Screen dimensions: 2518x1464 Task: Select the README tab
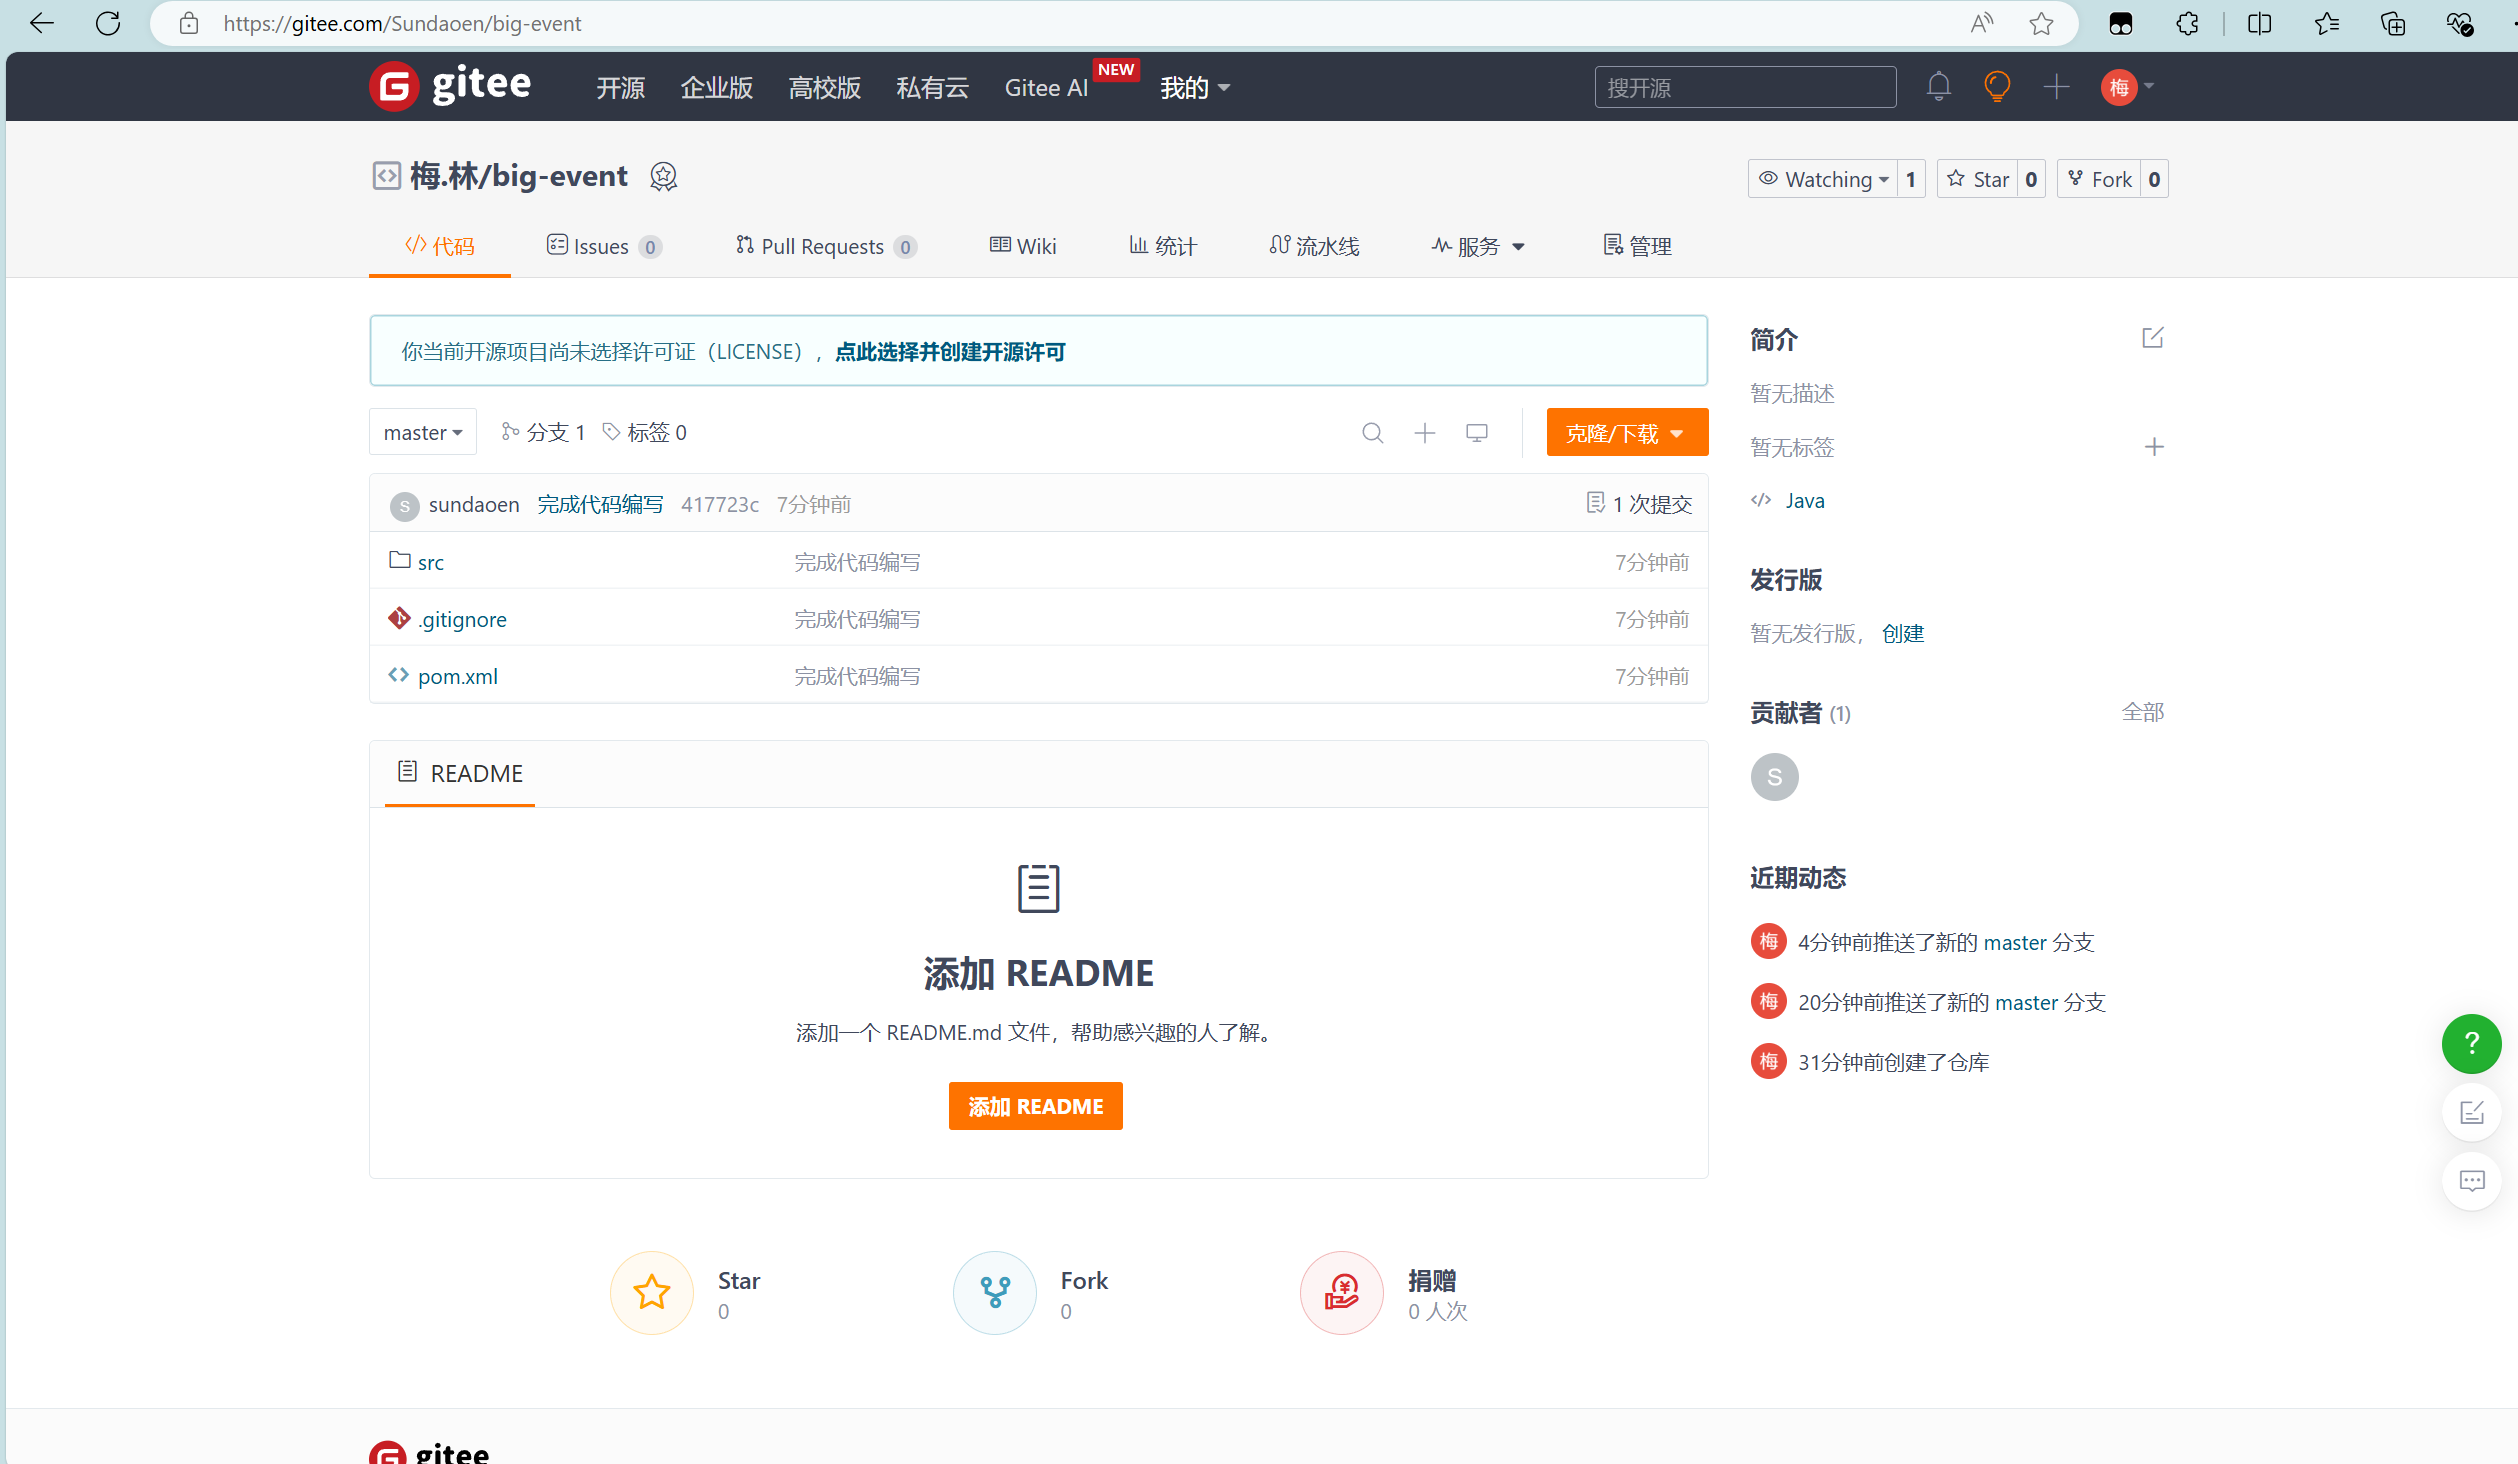pyautogui.click(x=460, y=773)
